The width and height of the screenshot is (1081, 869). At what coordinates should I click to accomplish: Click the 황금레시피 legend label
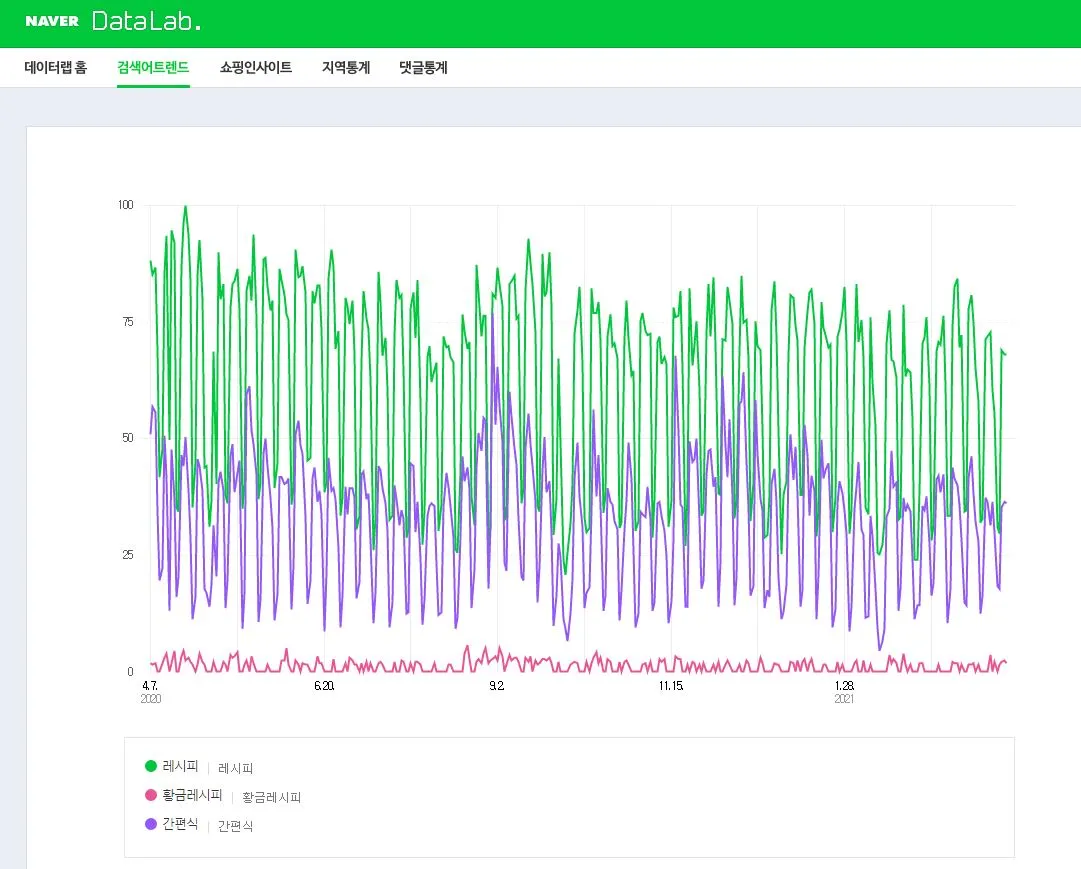click(x=192, y=795)
